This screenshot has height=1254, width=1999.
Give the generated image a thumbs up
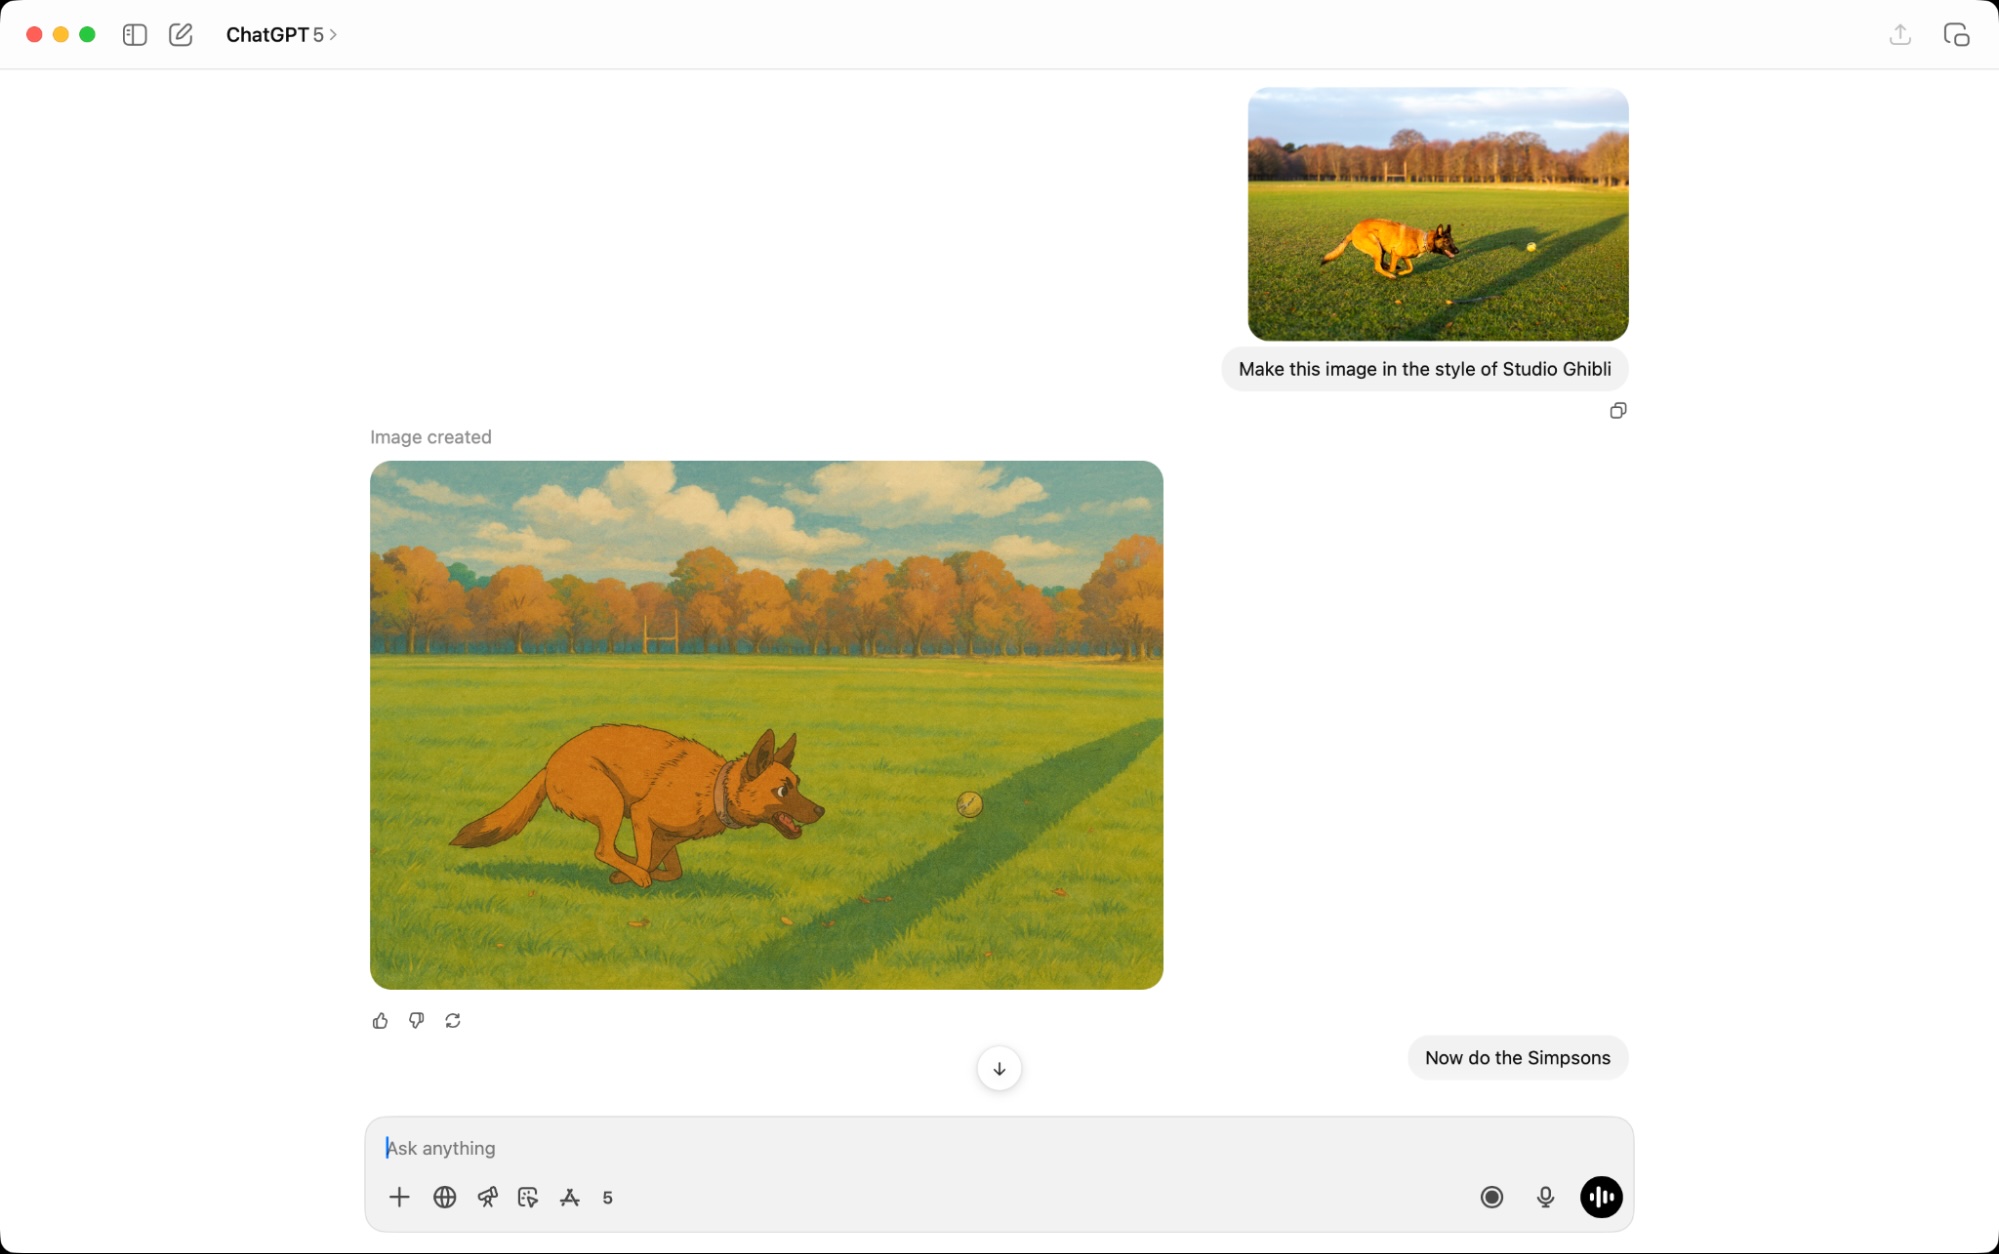tap(380, 1020)
